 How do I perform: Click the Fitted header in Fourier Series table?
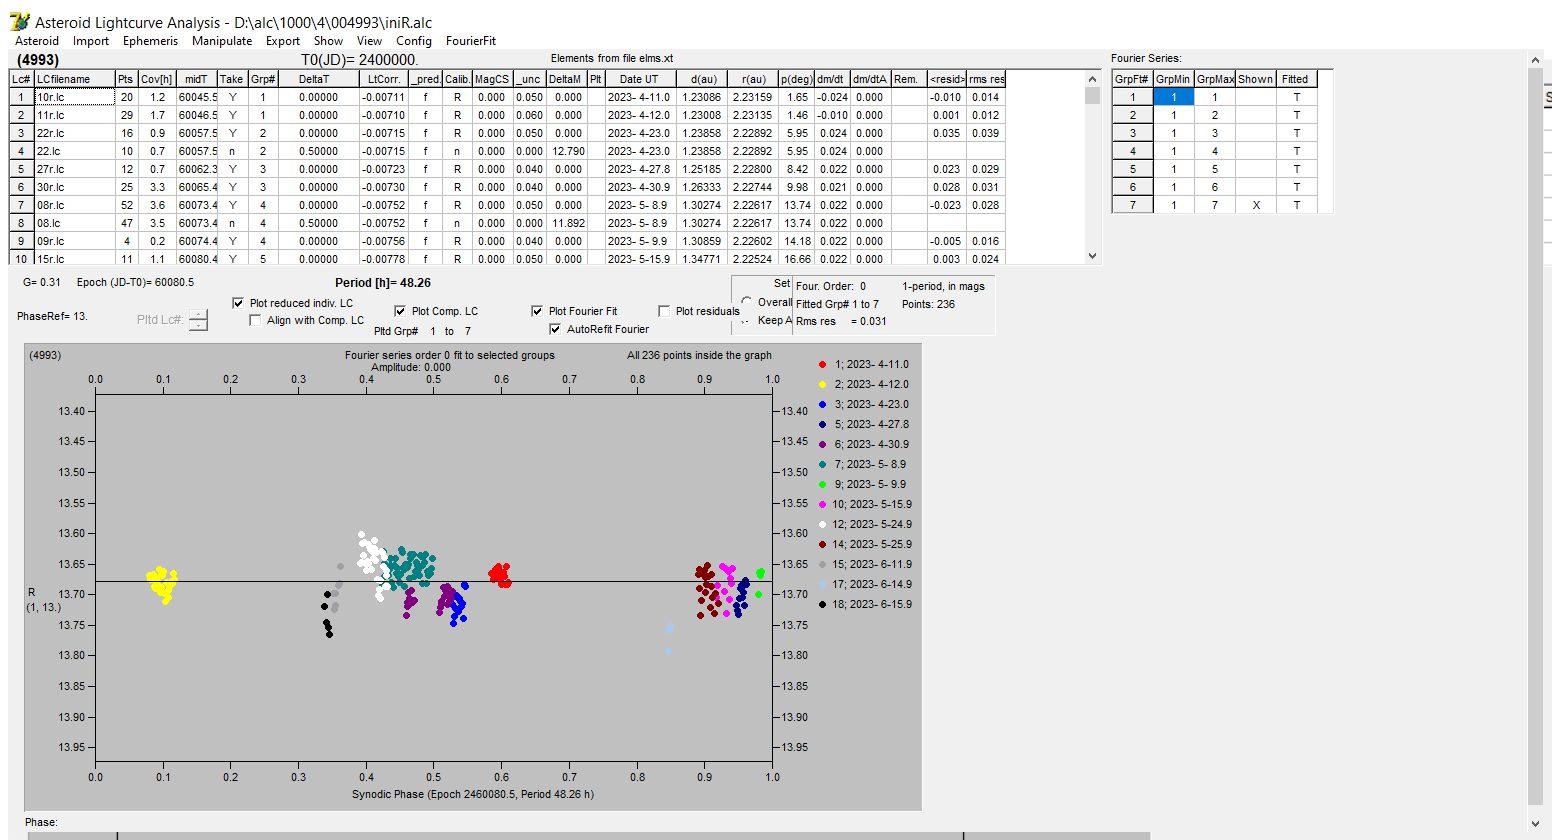1295,79
